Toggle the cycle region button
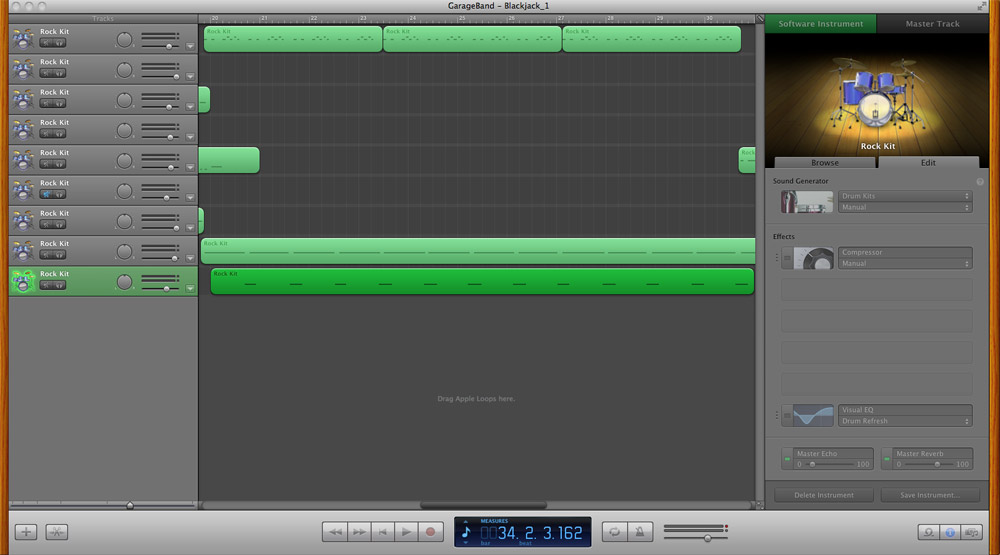 coord(614,531)
